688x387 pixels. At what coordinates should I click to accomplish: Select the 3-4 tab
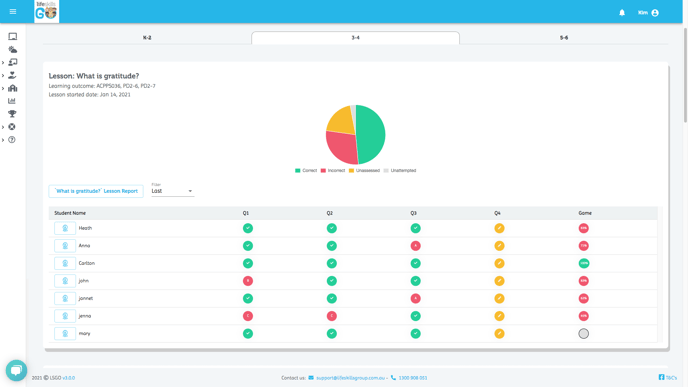coord(355,38)
